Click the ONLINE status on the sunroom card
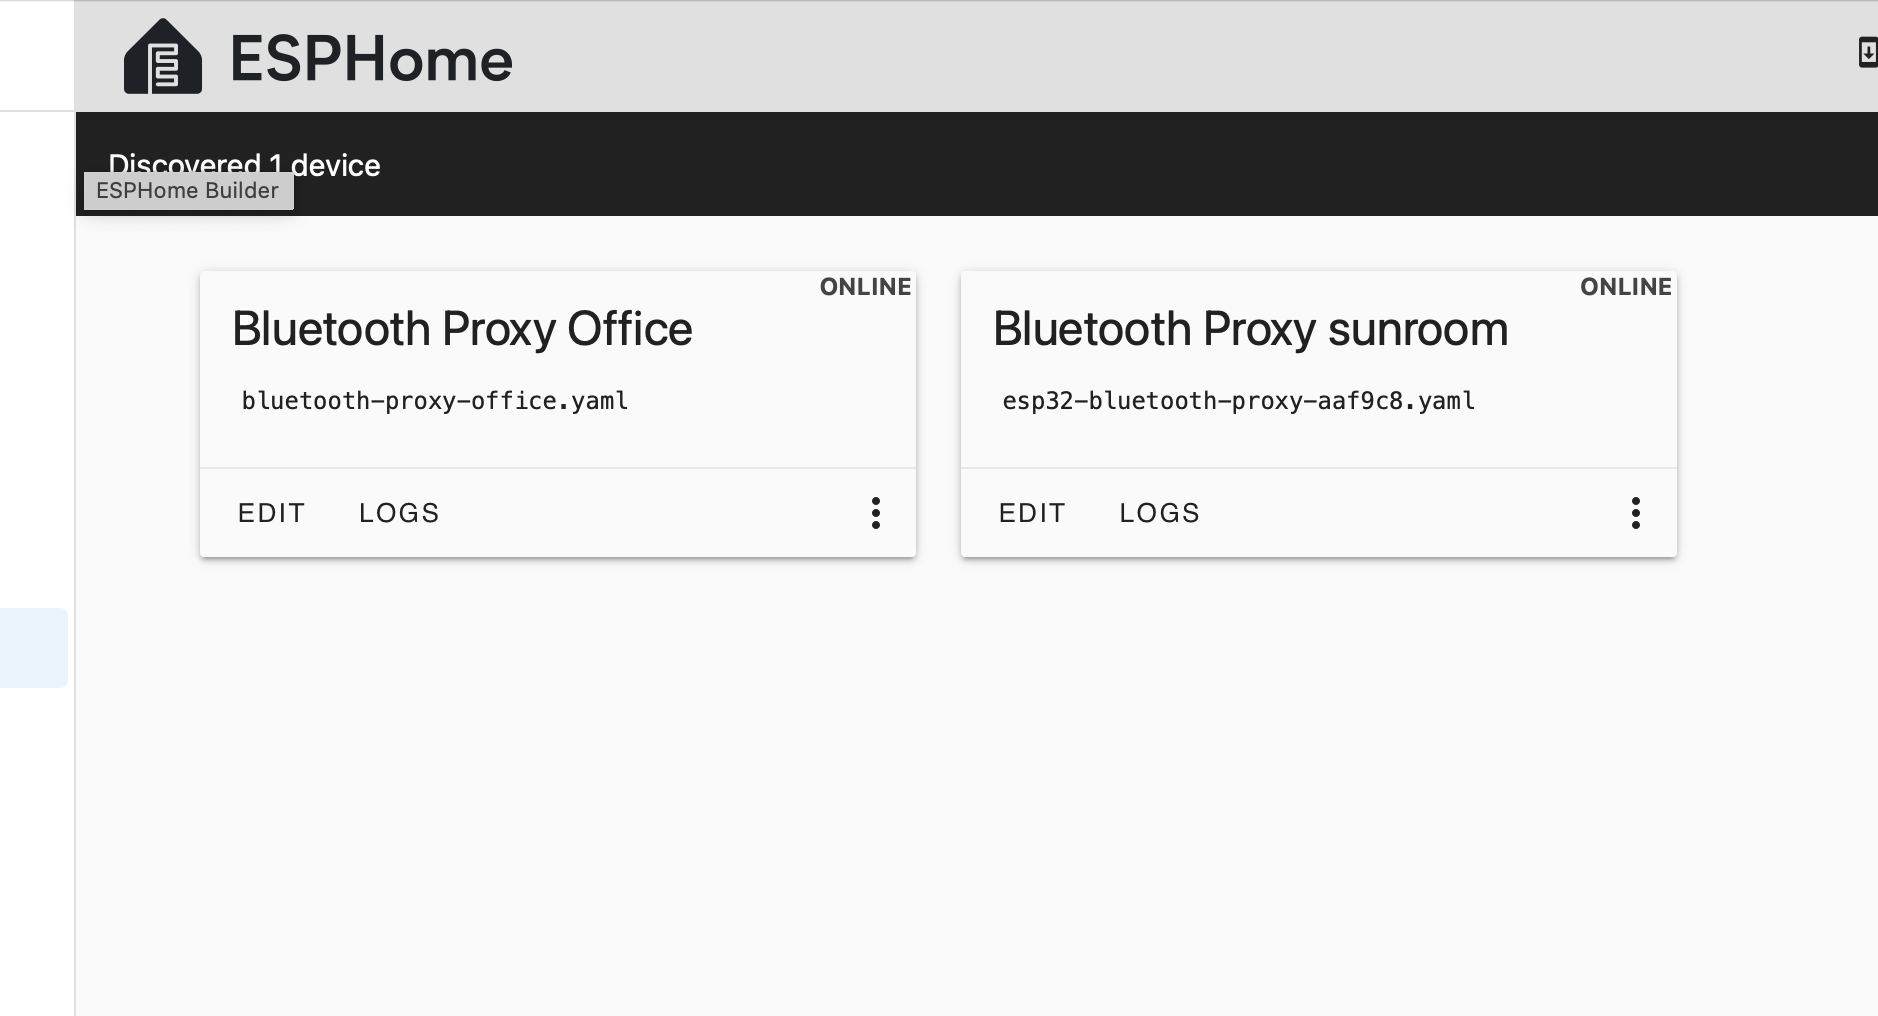This screenshot has width=1878, height=1016. click(1625, 287)
